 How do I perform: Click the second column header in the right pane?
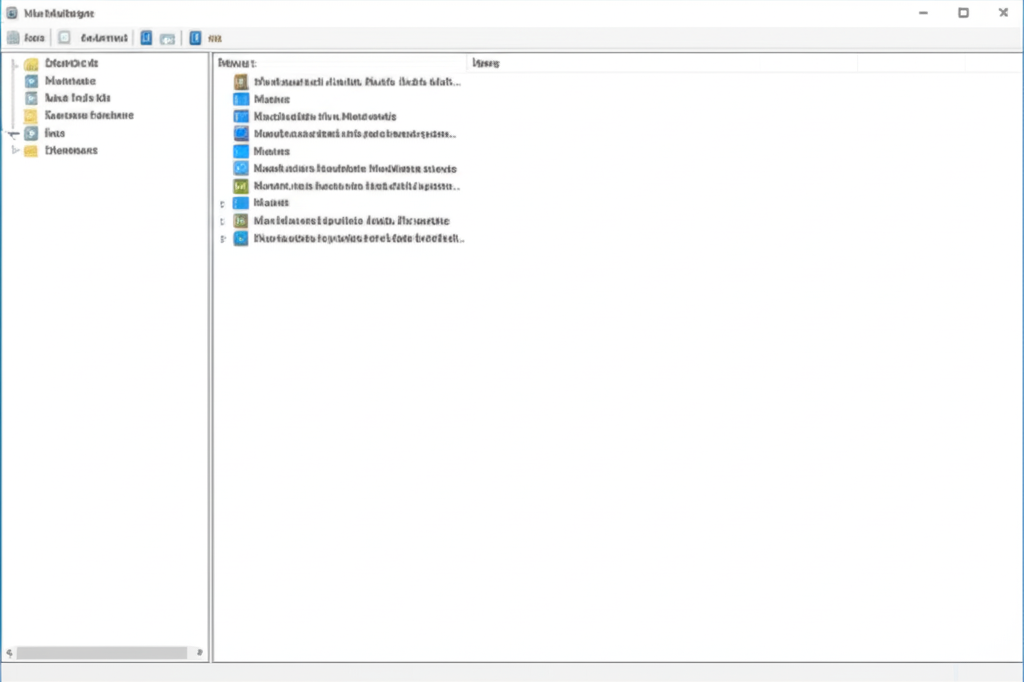pyautogui.click(x=662, y=63)
